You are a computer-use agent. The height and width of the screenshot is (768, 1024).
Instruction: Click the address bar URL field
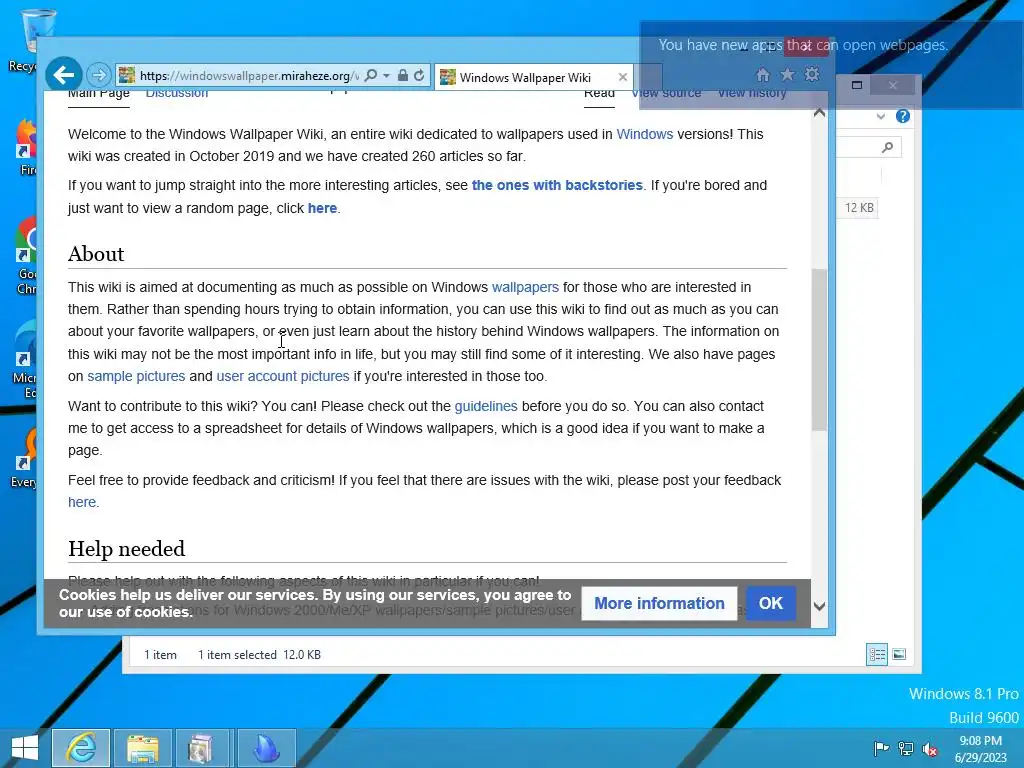tap(248, 76)
